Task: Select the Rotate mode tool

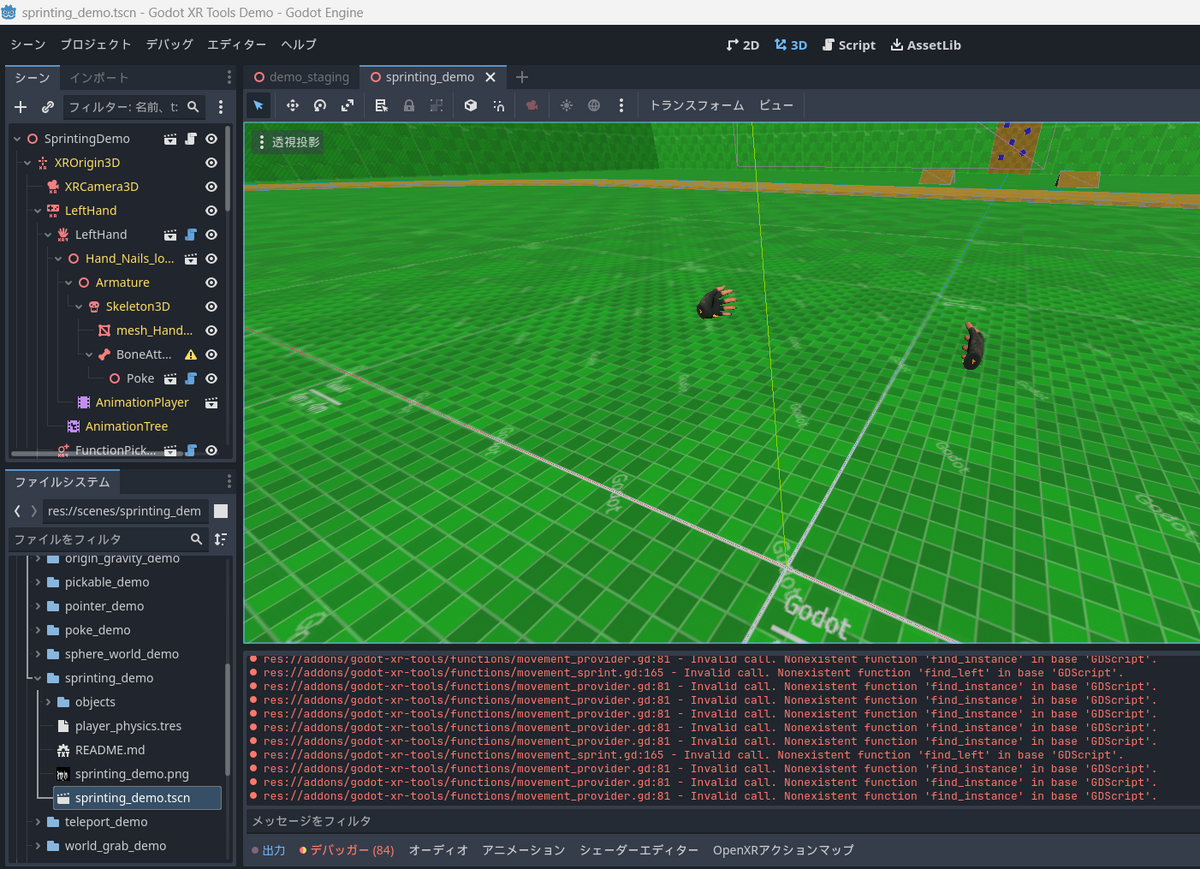Action: pos(320,105)
